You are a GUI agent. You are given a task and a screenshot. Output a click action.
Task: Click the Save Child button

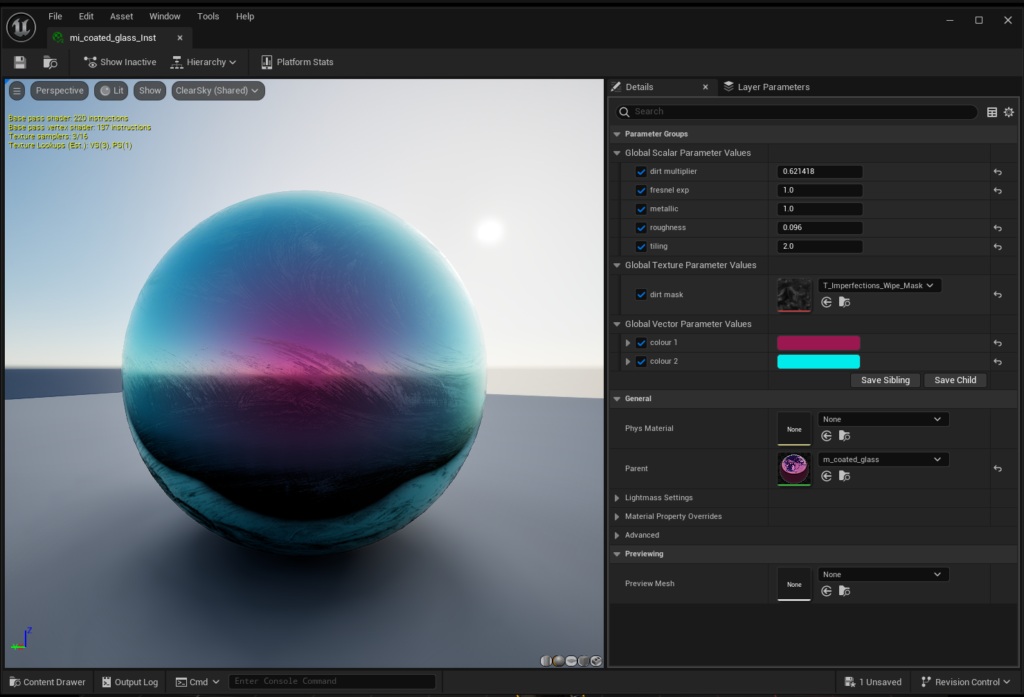click(x=954, y=380)
